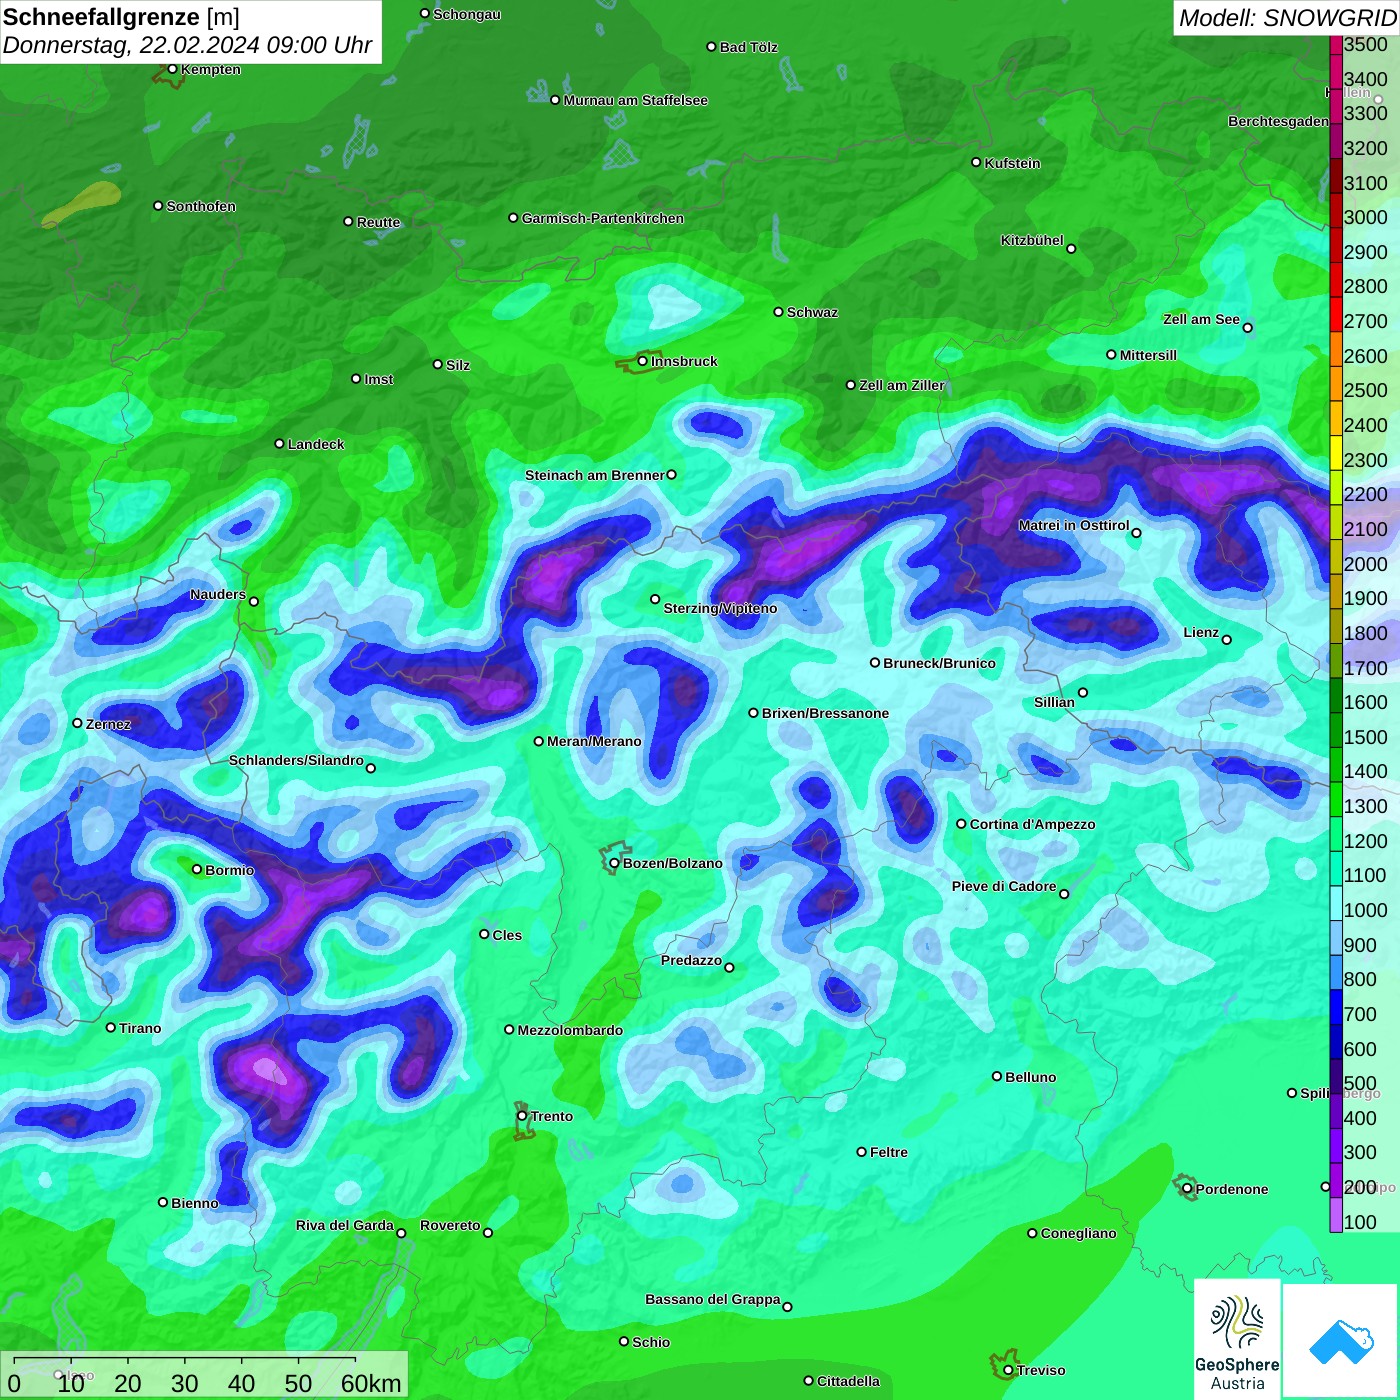Screen dimensions: 1400x1400
Task: Select the Schlanders/Silandro label
Action: (296, 760)
